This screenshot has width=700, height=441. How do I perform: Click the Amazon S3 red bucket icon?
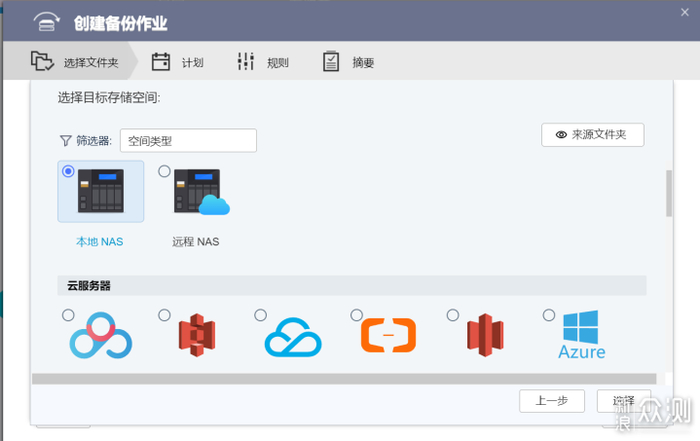tap(197, 335)
